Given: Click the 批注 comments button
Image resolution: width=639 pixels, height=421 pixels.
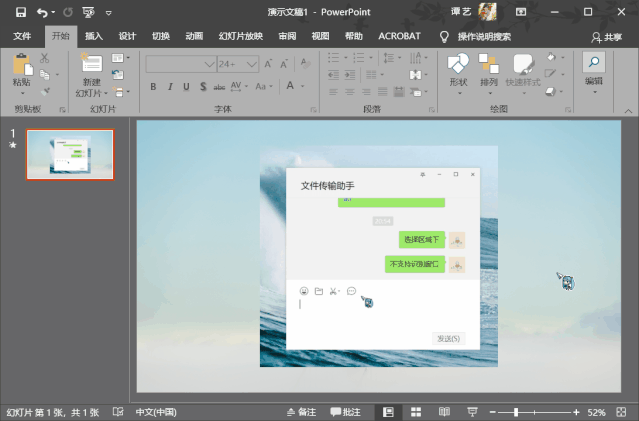Looking at the screenshot, I should [346, 412].
